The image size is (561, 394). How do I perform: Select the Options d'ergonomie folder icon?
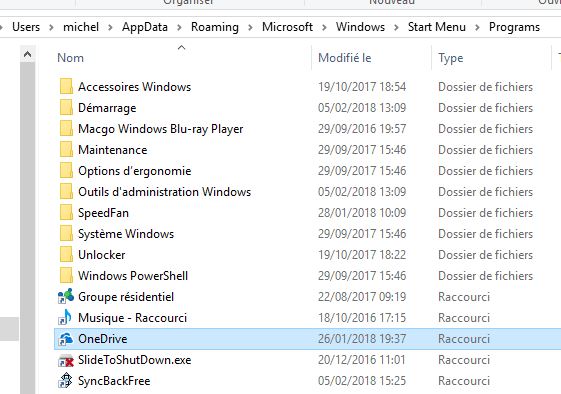click(x=66, y=171)
